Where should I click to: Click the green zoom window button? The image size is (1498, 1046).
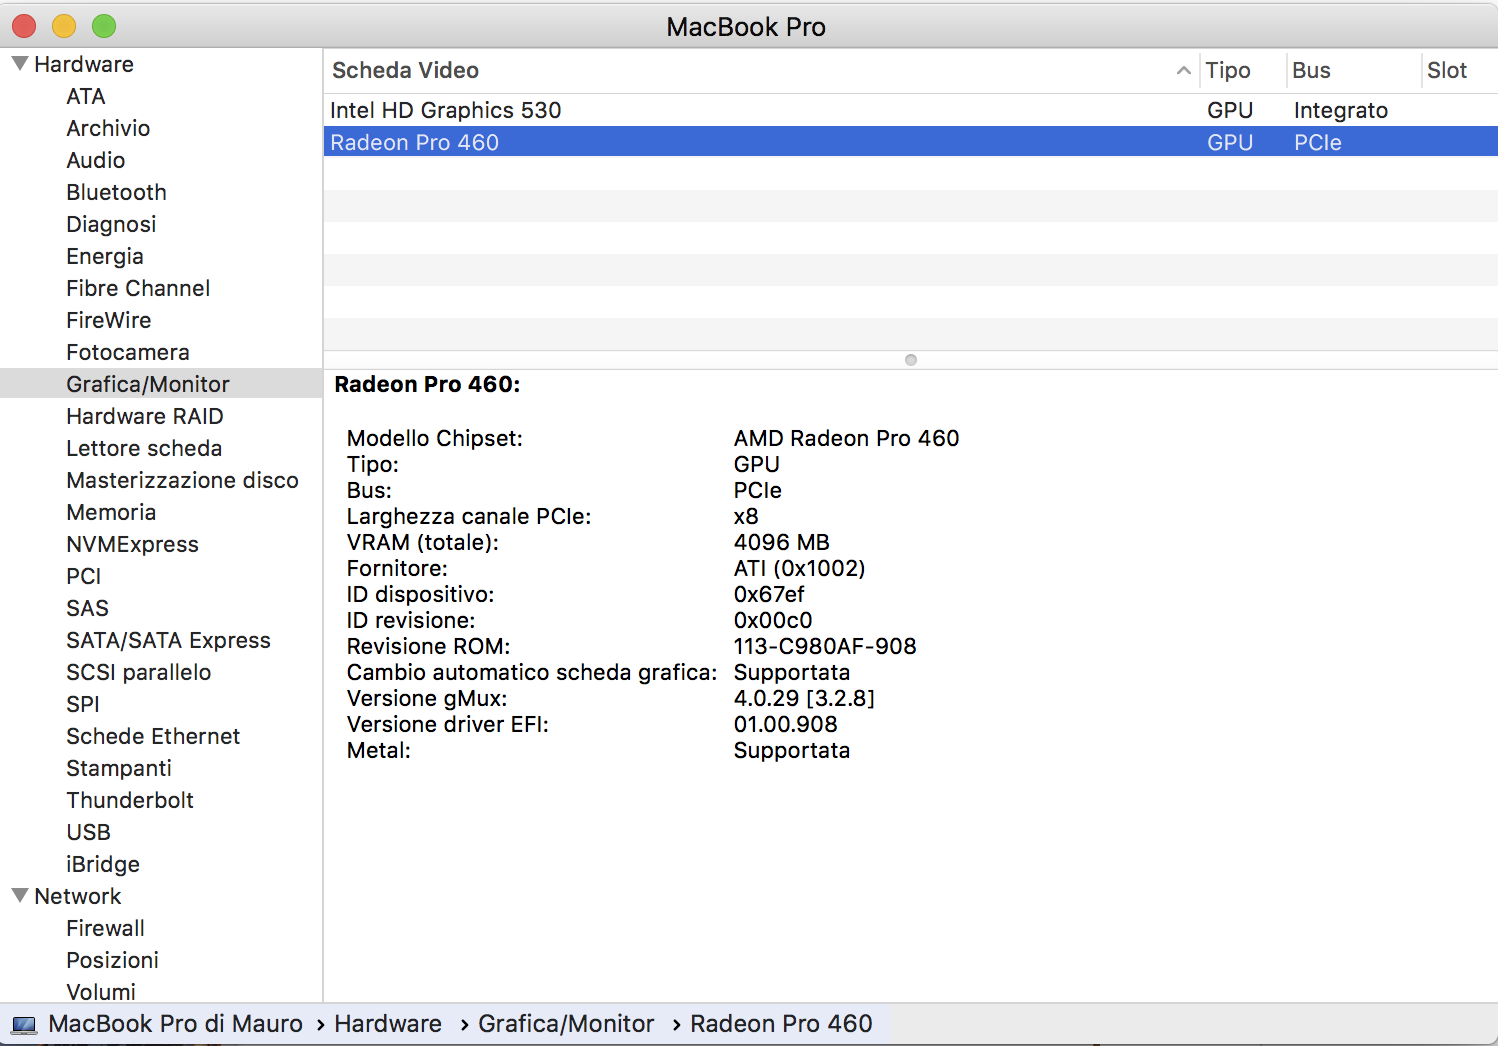[104, 26]
